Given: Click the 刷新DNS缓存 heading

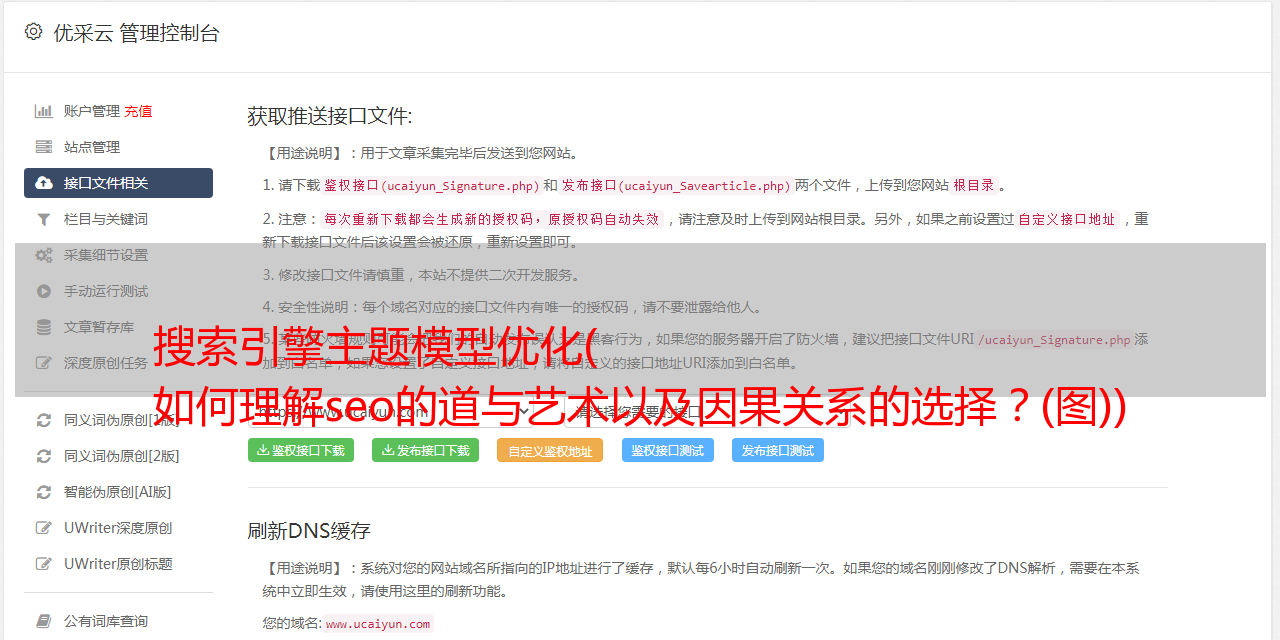Looking at the screenshot, I should tap(309, 531).
